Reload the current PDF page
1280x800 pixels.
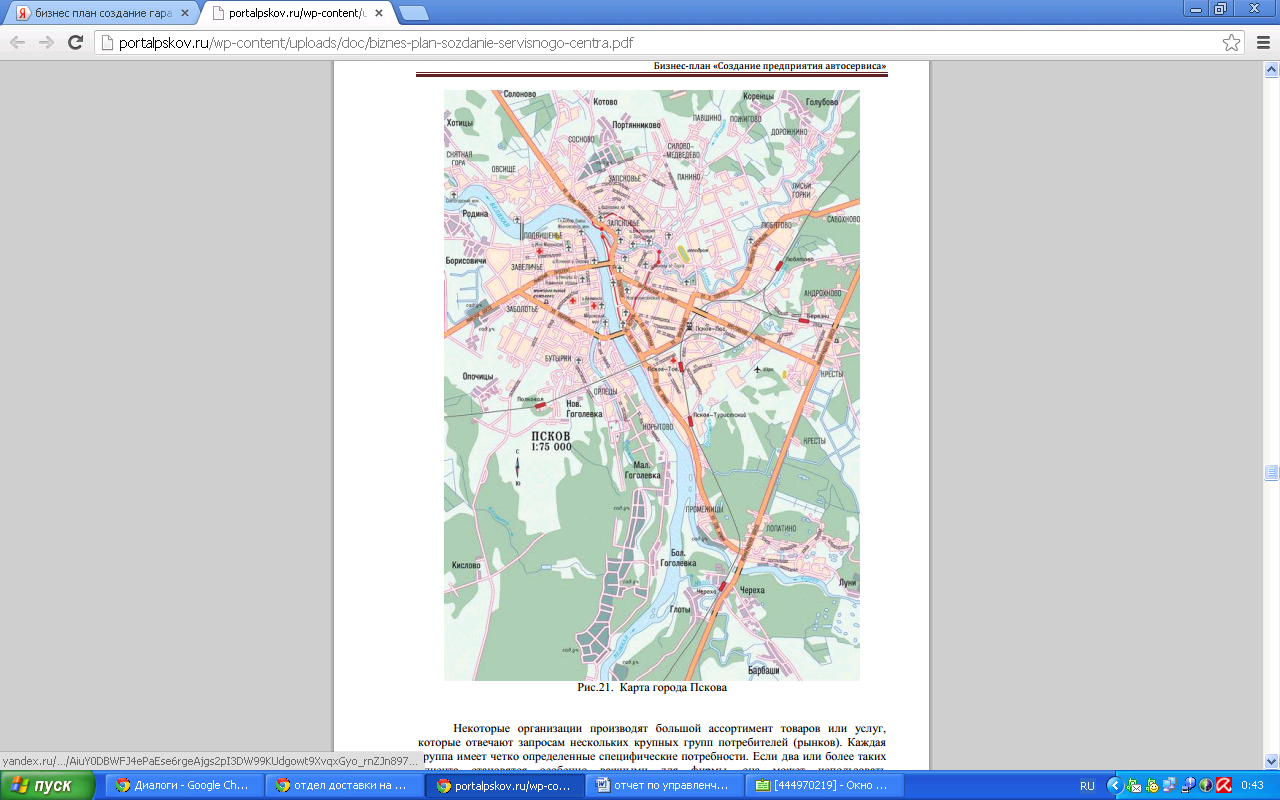(75, 42)
